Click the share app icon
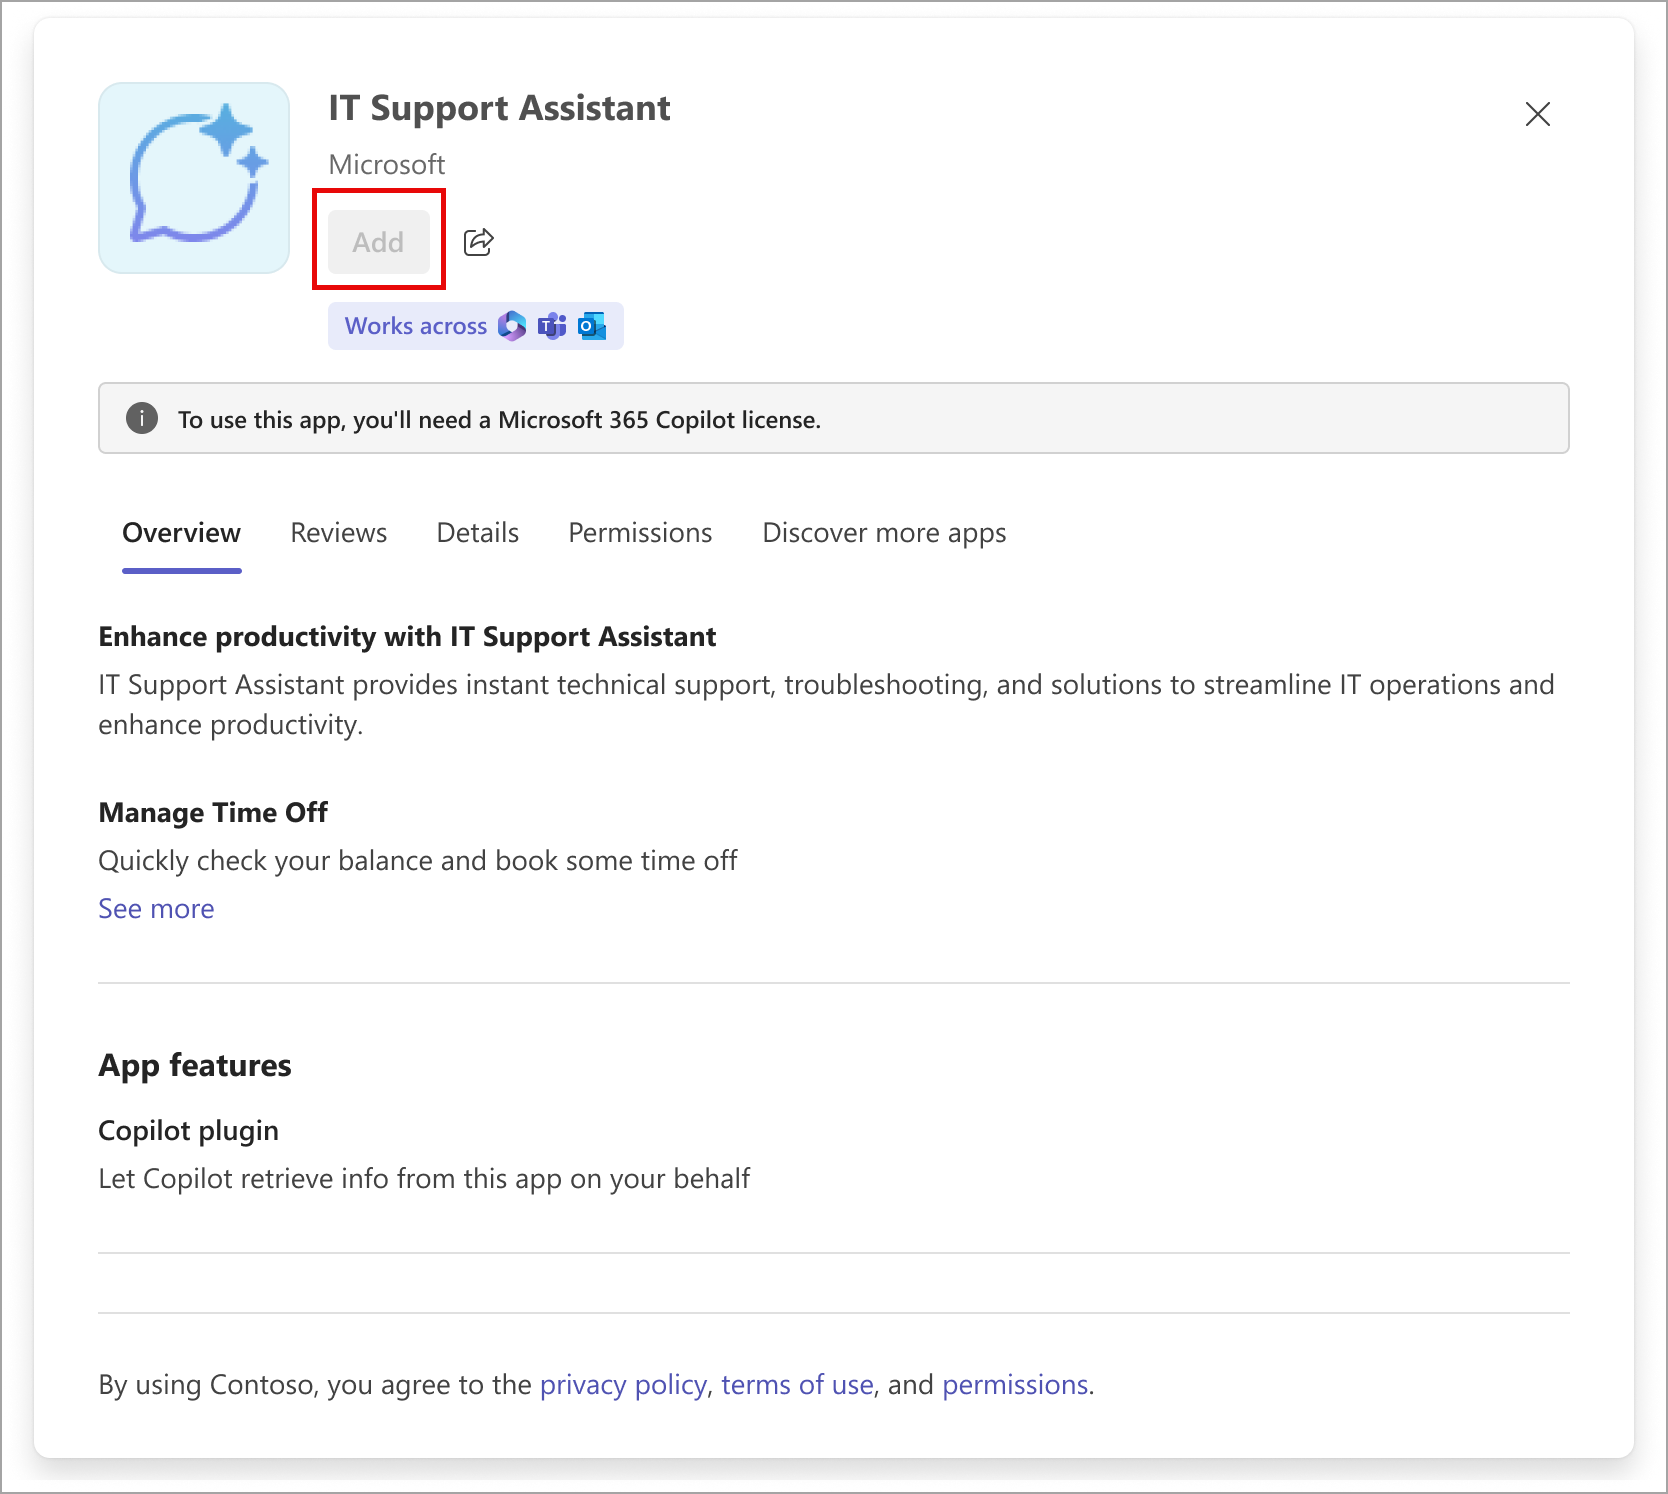This screenshot has width=1668, height=1494. (x=479, y=242)
